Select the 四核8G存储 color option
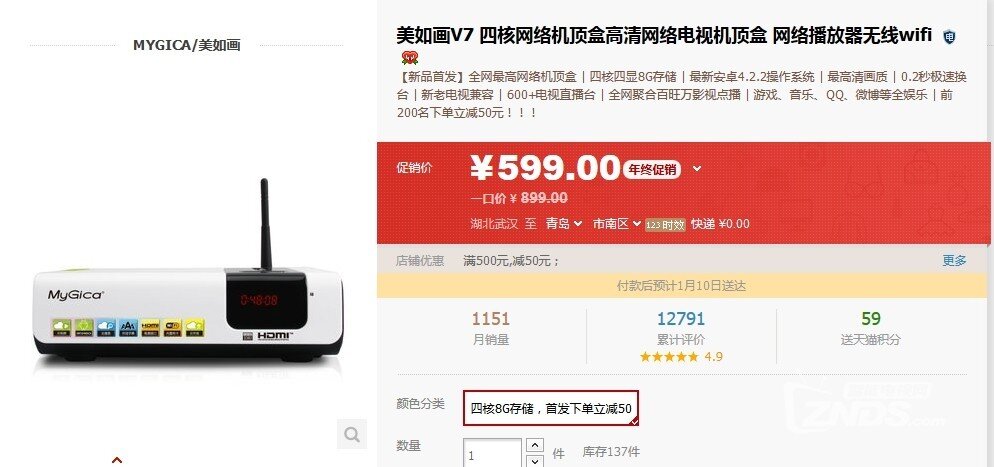994x467 pixels. (551, 409)
